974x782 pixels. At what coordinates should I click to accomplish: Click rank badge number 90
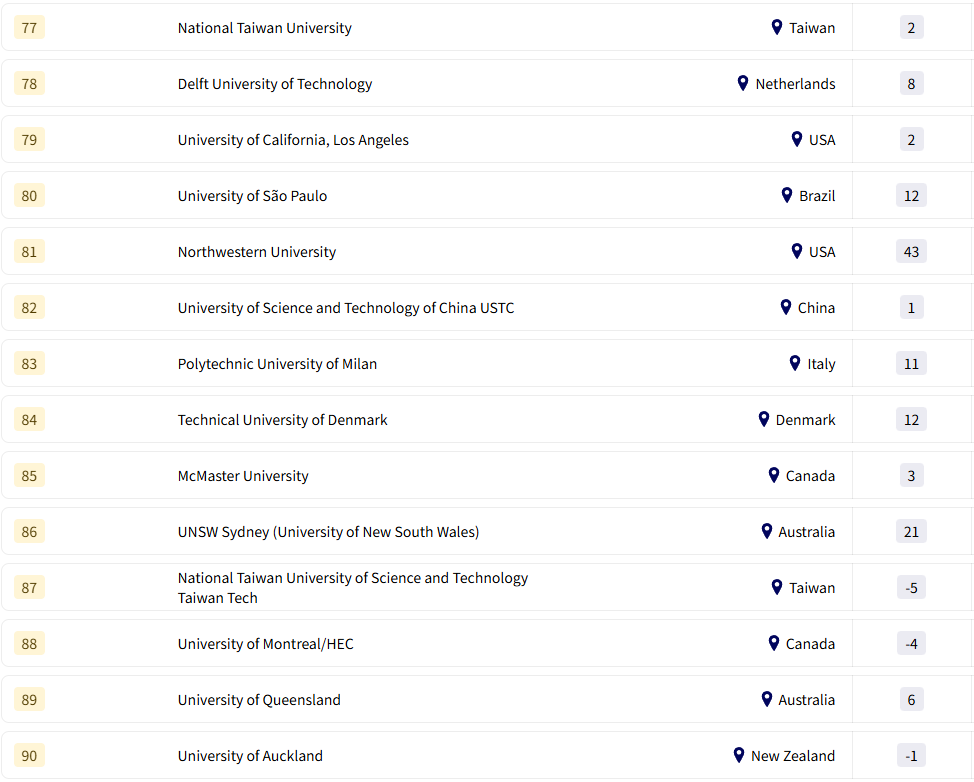tap(29, 756)
